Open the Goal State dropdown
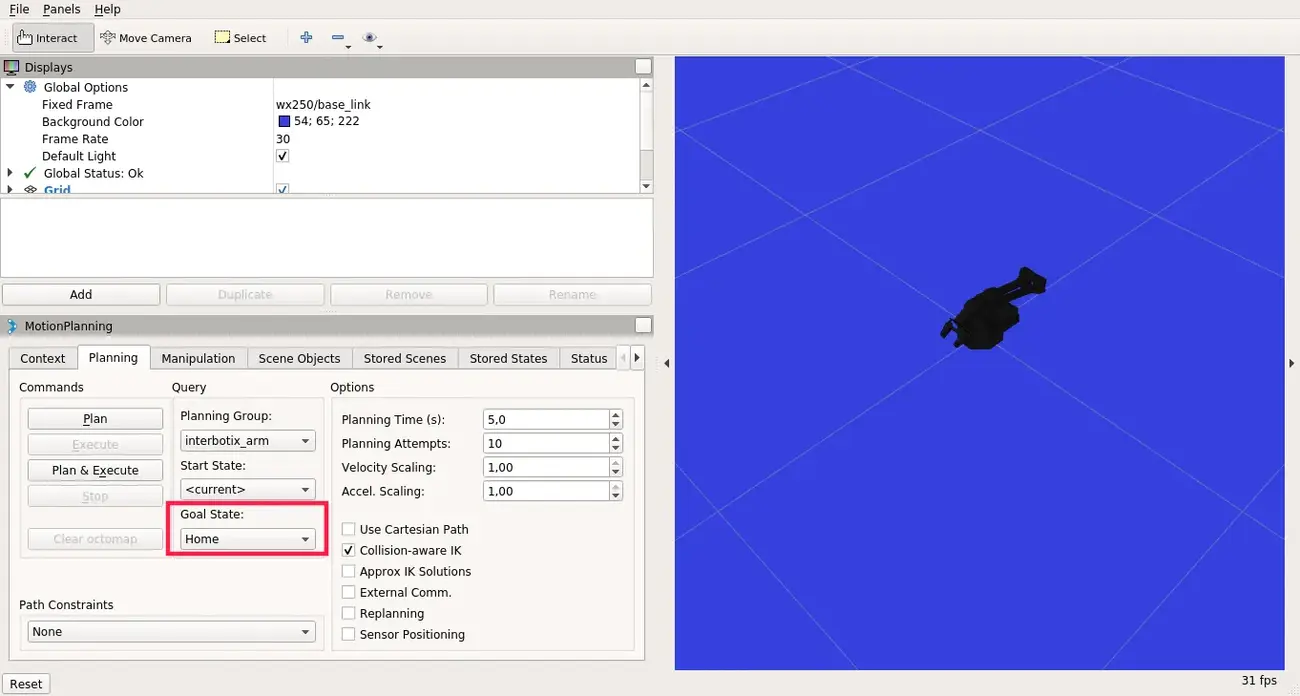Image resolution: width=1300 pixels, height=696 pixels. tap(248, 539)
